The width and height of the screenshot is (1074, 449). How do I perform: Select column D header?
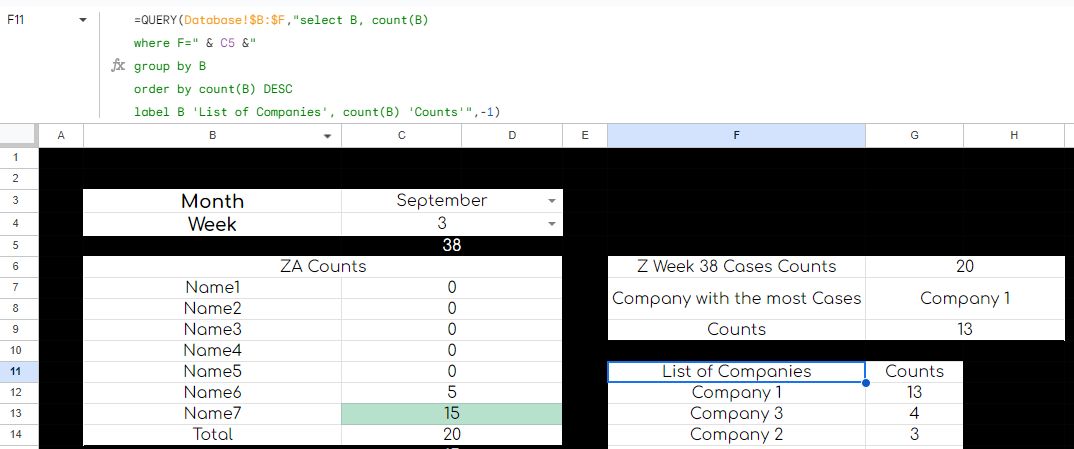tap(512, 136)
